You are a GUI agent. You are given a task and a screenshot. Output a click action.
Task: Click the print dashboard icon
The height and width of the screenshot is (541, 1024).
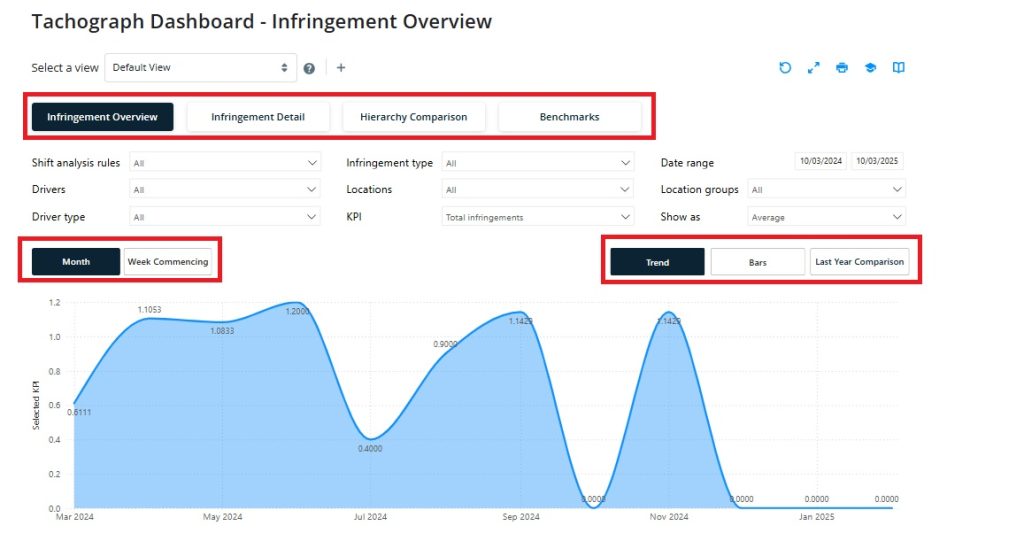pyautogui.click(x=842, y=67)
